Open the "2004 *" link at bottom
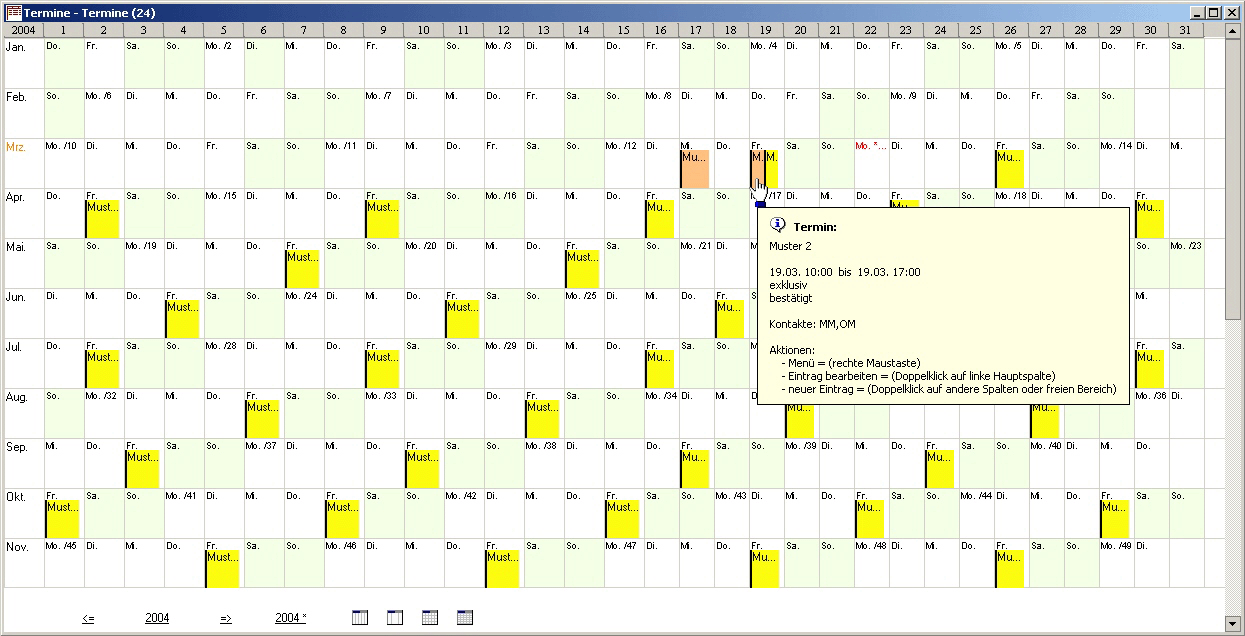The height and width of the screenshot is (636, 1245). click(290, 618)
